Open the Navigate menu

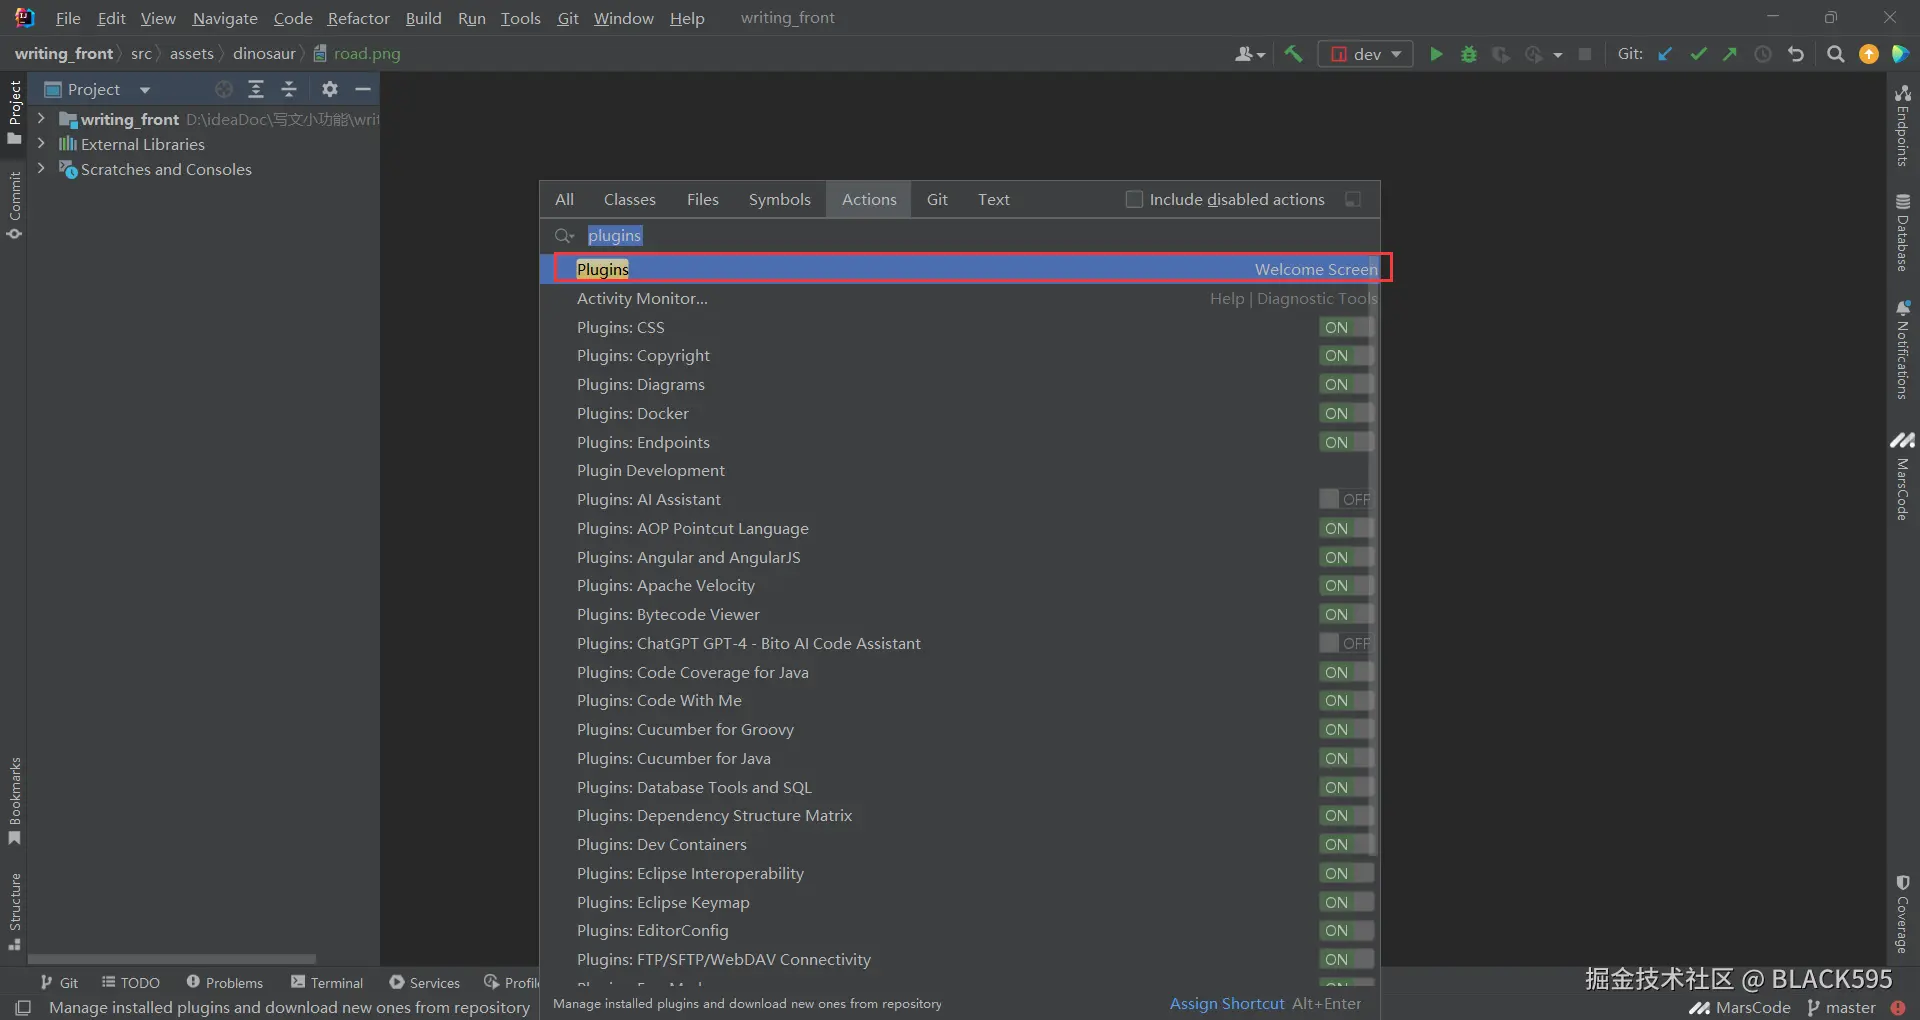click(225, 18)
